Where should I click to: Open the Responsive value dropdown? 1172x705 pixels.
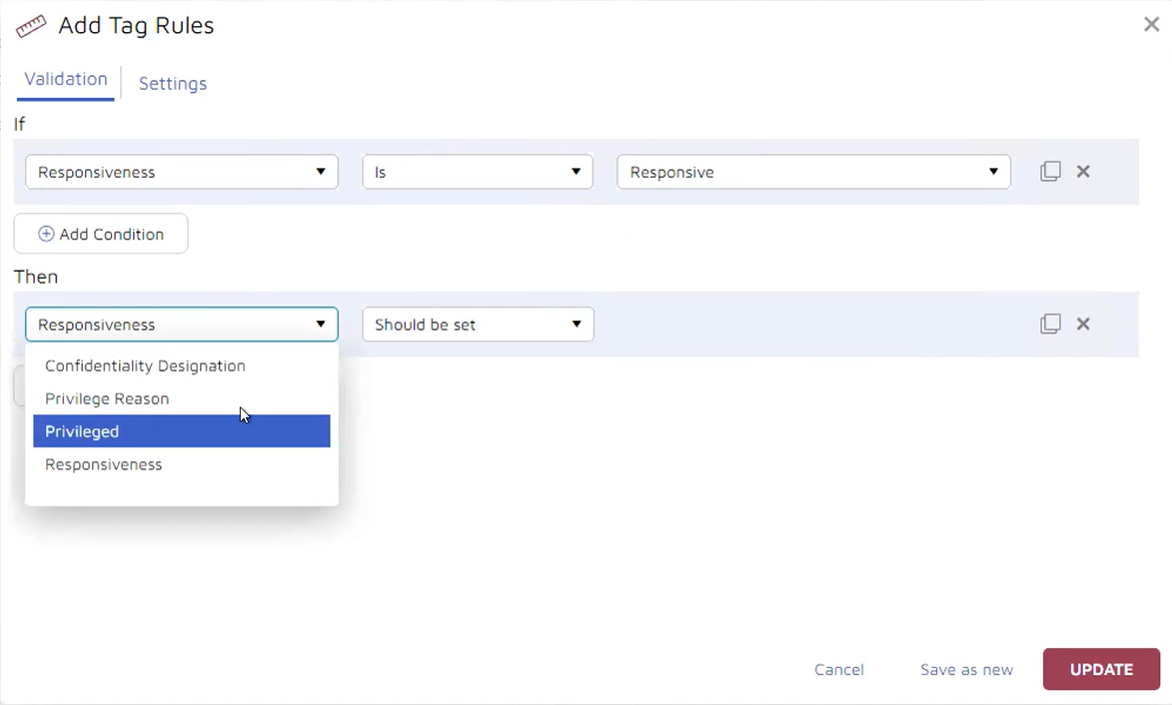[x=813, y=172]
